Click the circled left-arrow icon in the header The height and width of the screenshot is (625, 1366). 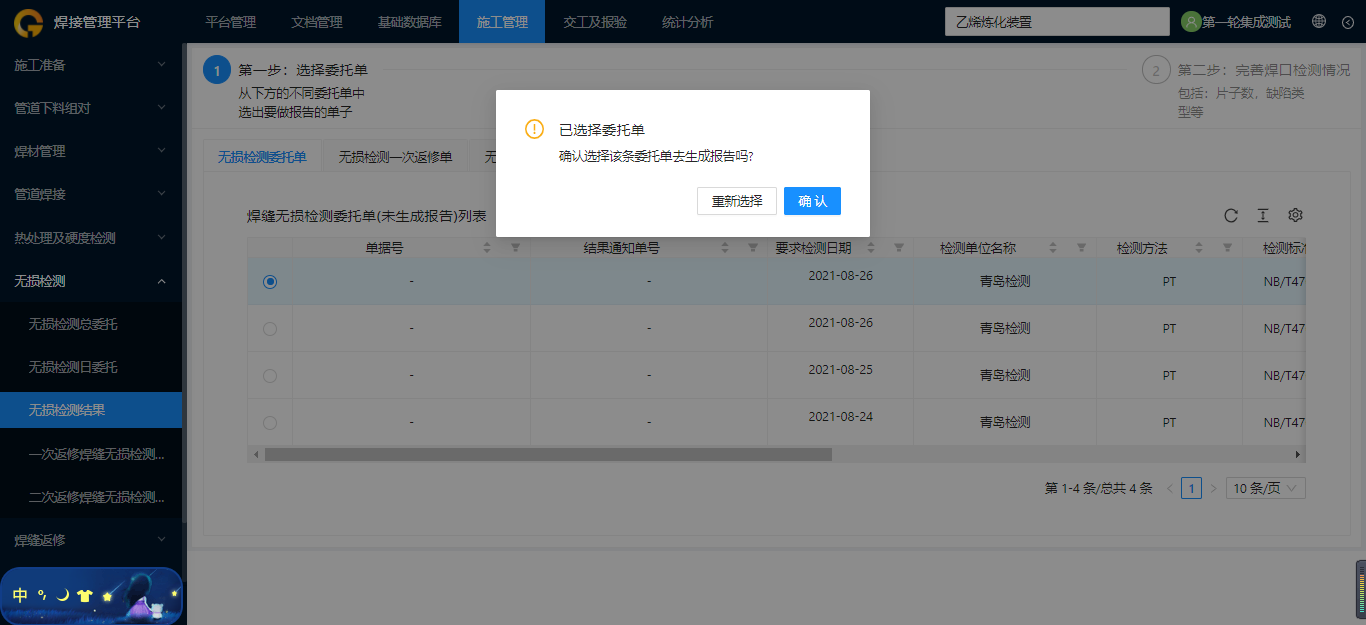(1347, 21)
